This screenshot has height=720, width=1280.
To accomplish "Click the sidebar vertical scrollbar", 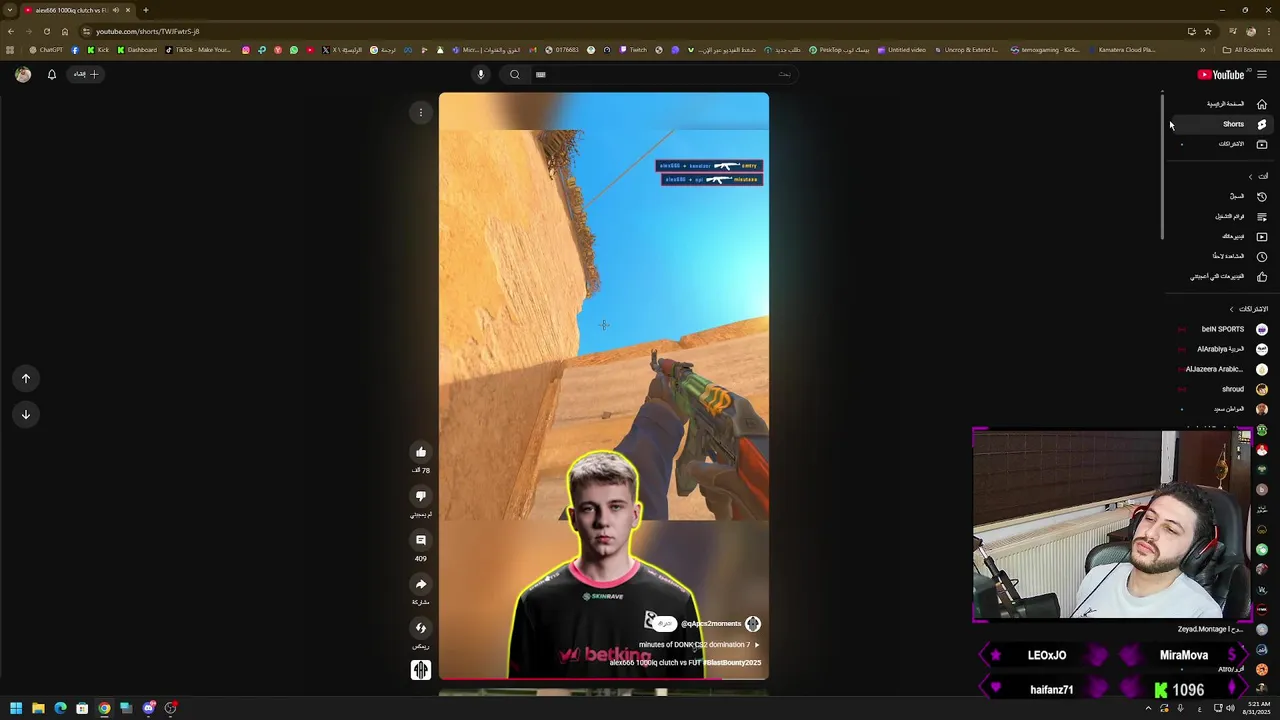I will point(1163,165).
